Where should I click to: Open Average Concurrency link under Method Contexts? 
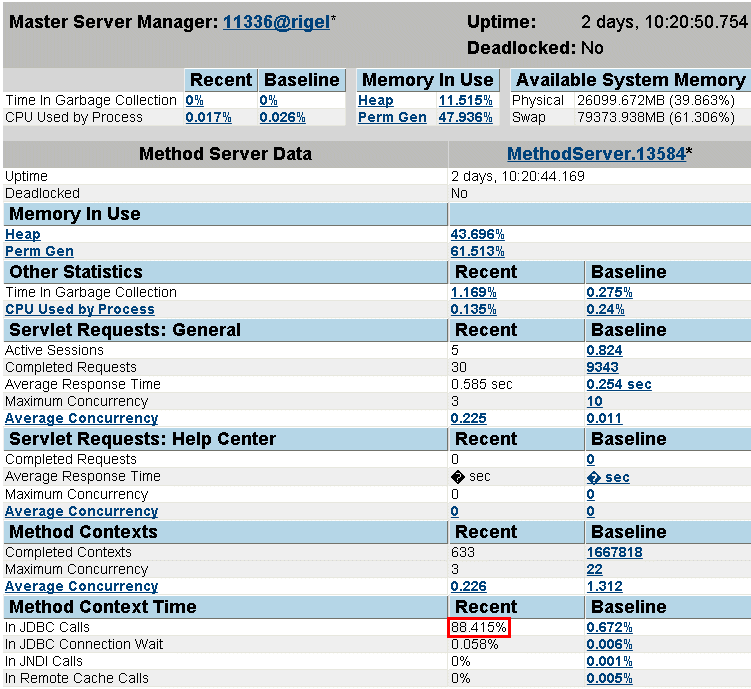tap(81, 587)
